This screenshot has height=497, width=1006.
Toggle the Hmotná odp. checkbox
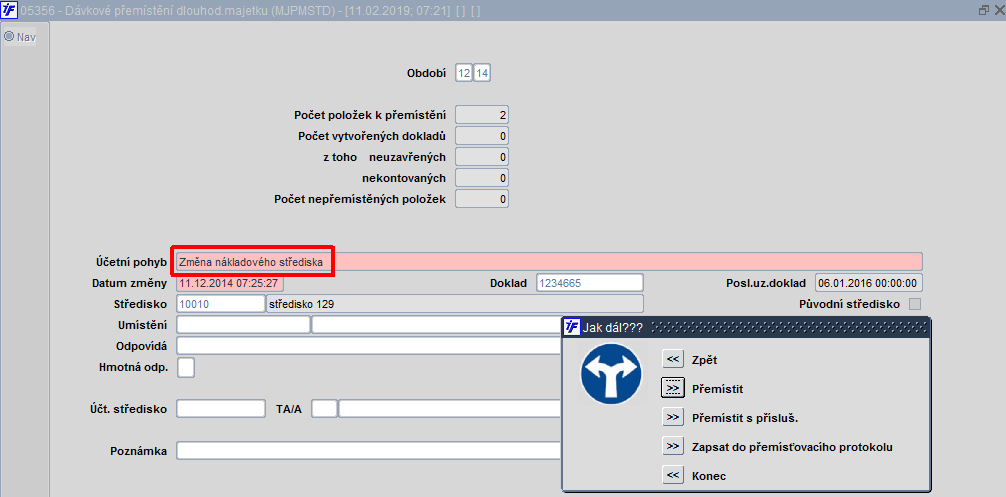[x=185, y=367]
